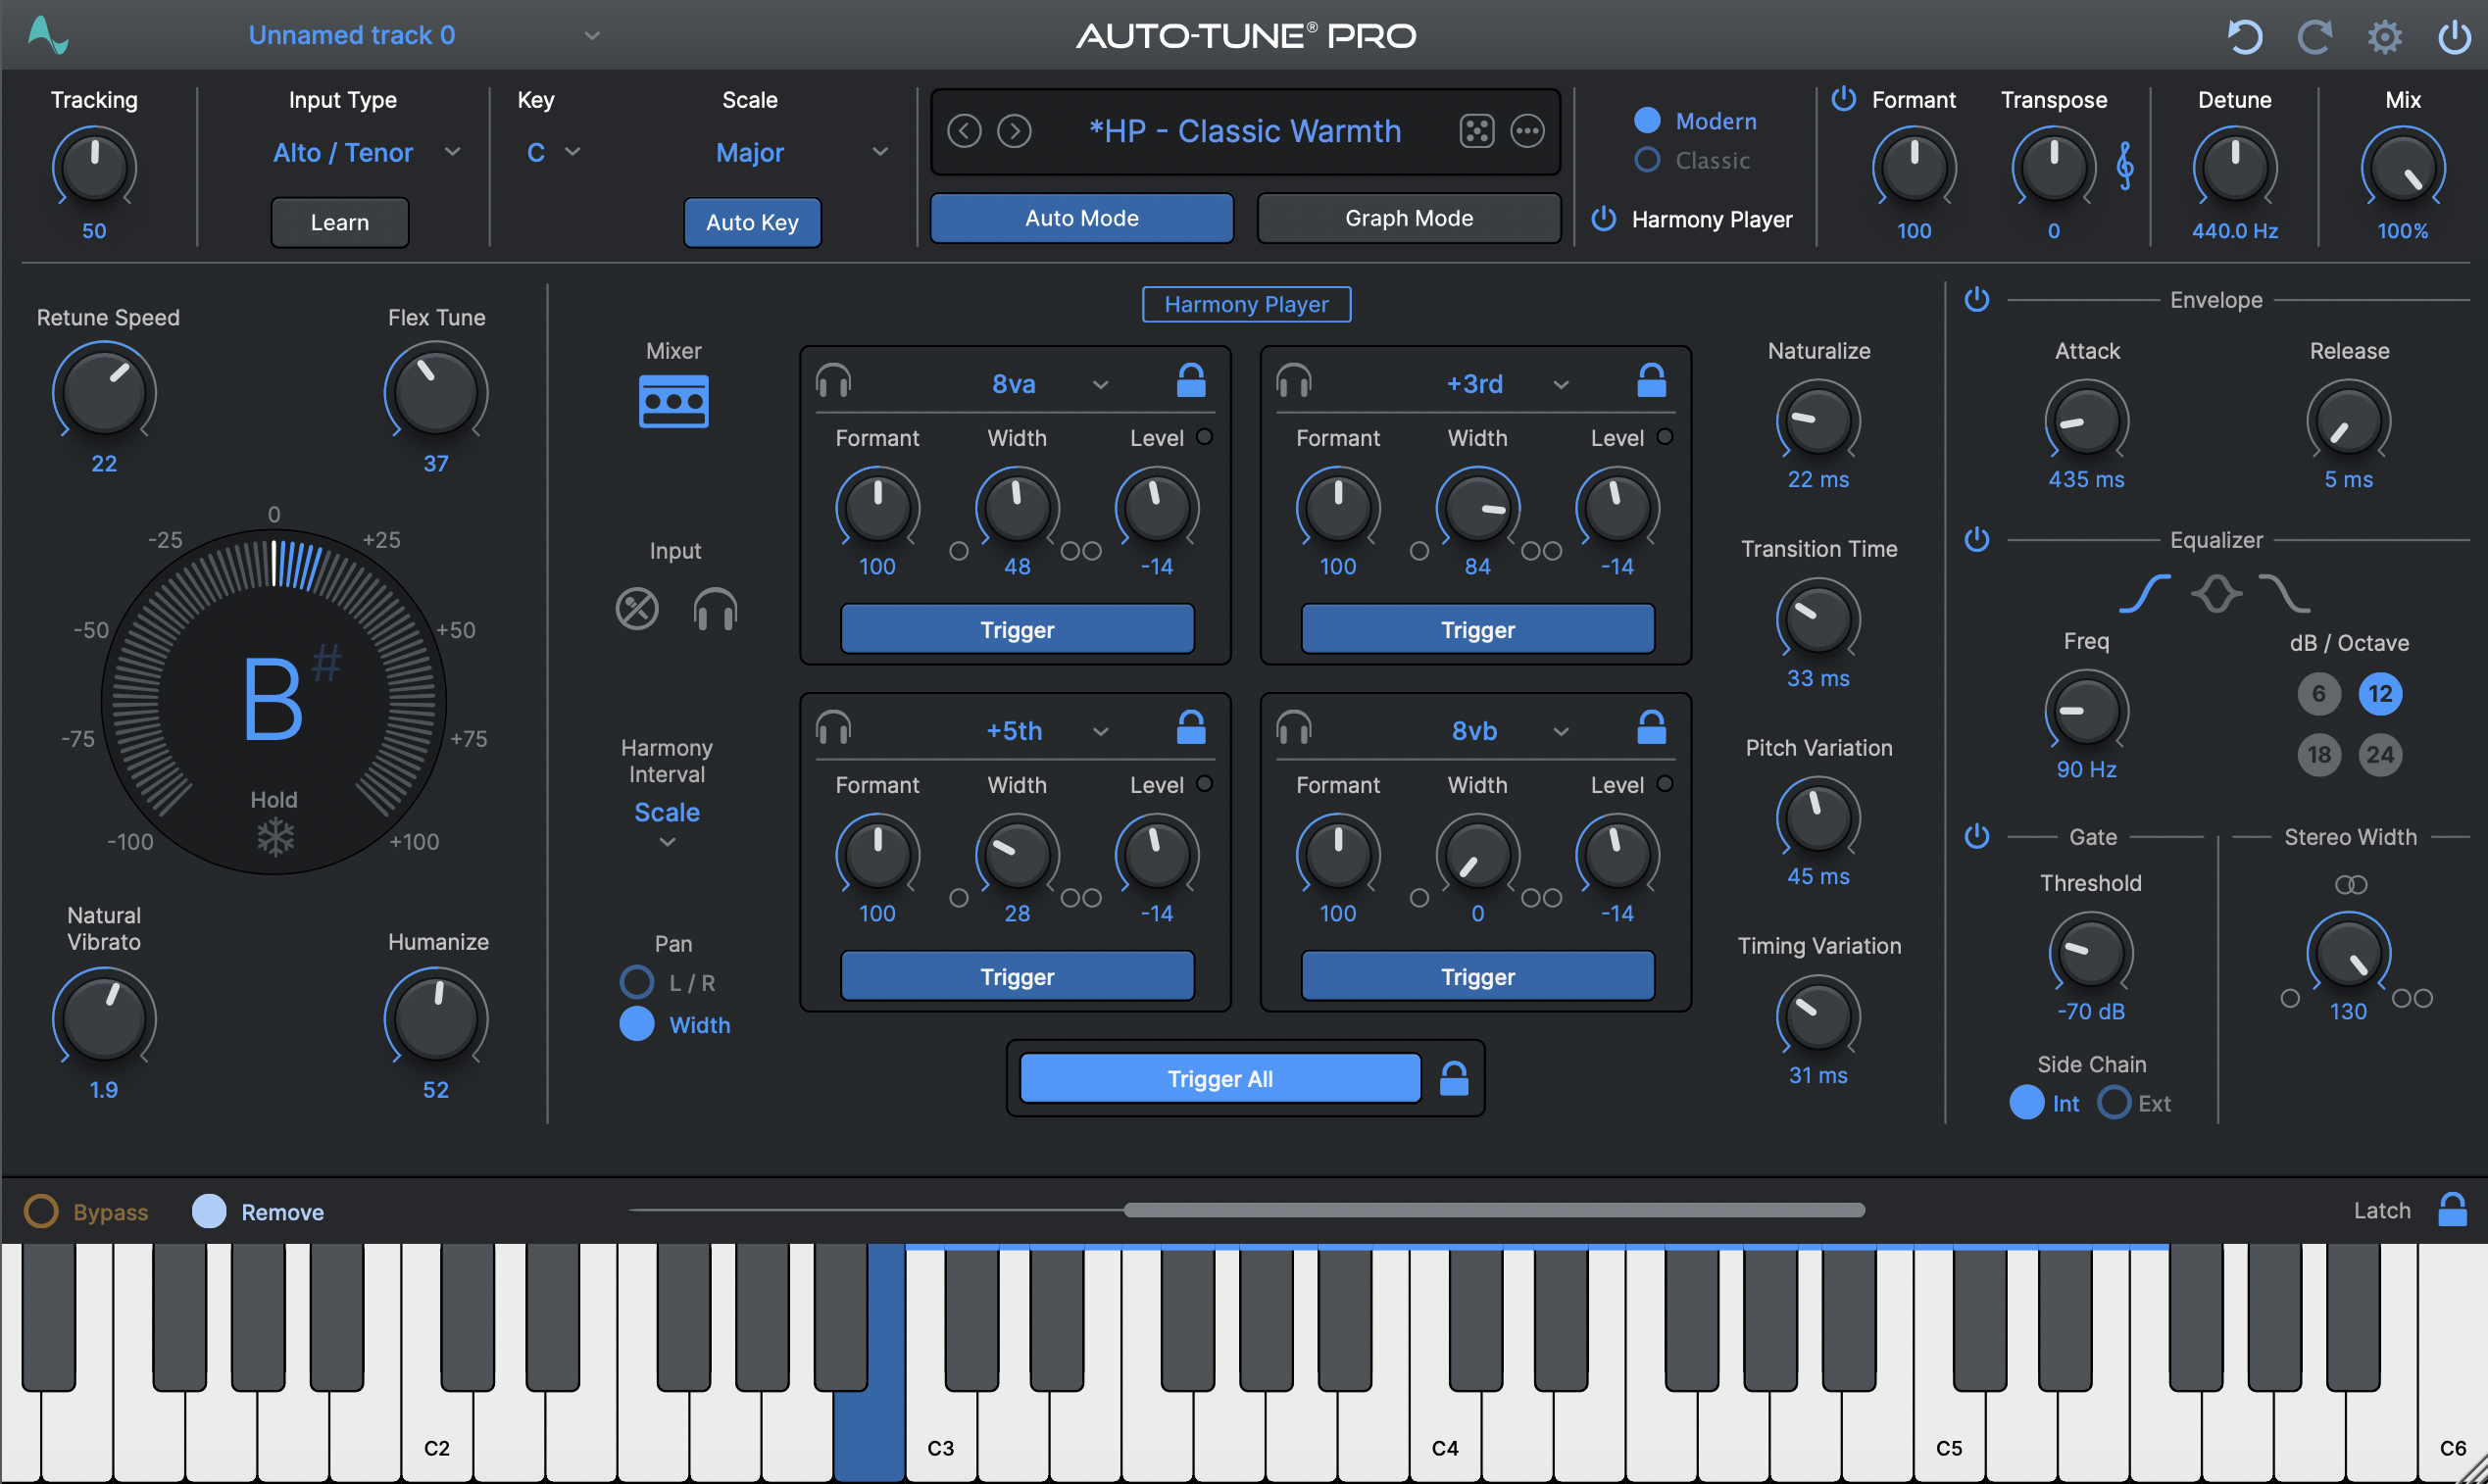Viewport: 2488px width, 1484px height.
Task: Open the Mixer panel icon
Action: pos(673,401)
